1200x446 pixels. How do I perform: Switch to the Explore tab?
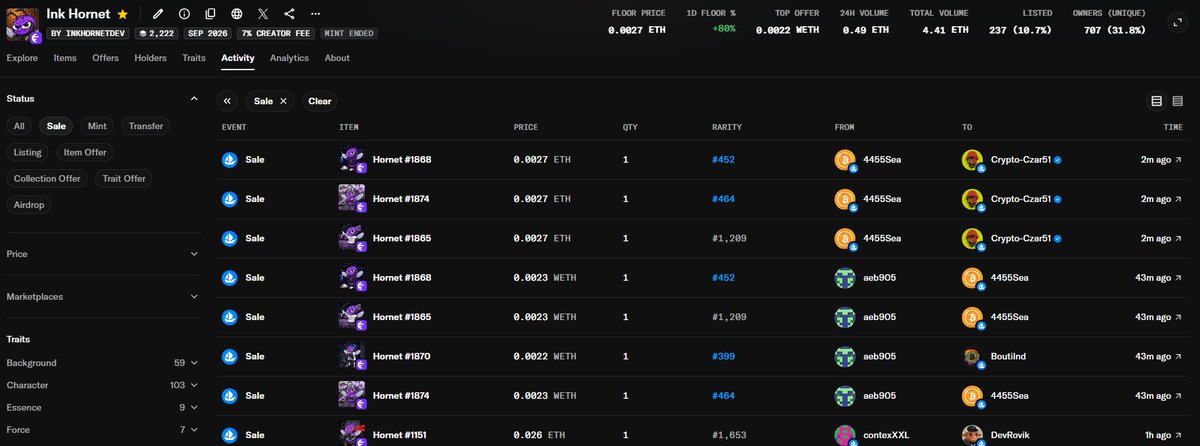tap(23, 58)
